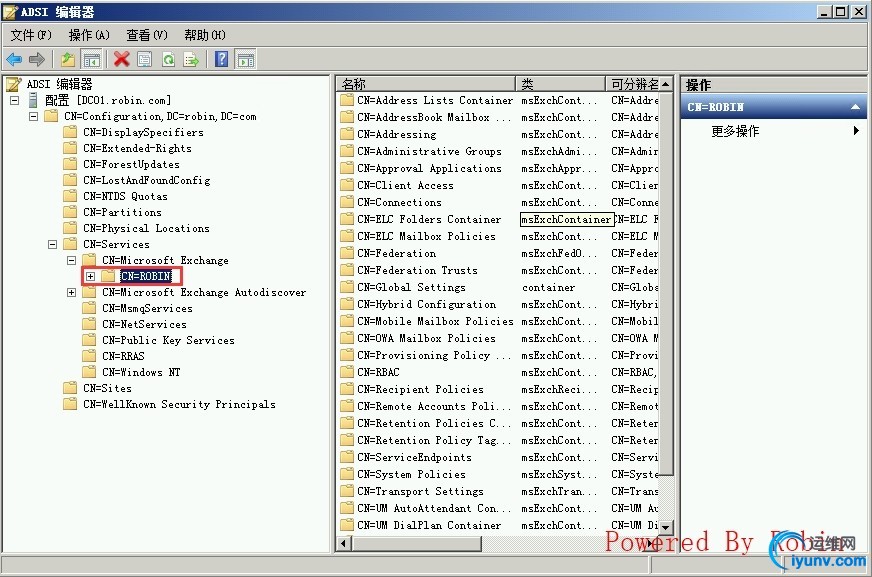Collapse the CN=Microsoft Exchange node
Screen dimensions: 872x577
point(72,260)
